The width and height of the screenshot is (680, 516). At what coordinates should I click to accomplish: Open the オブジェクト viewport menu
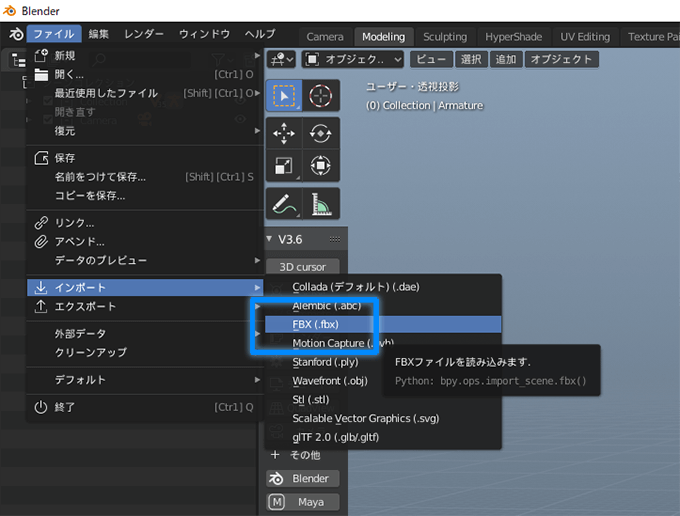pos(562,59)
